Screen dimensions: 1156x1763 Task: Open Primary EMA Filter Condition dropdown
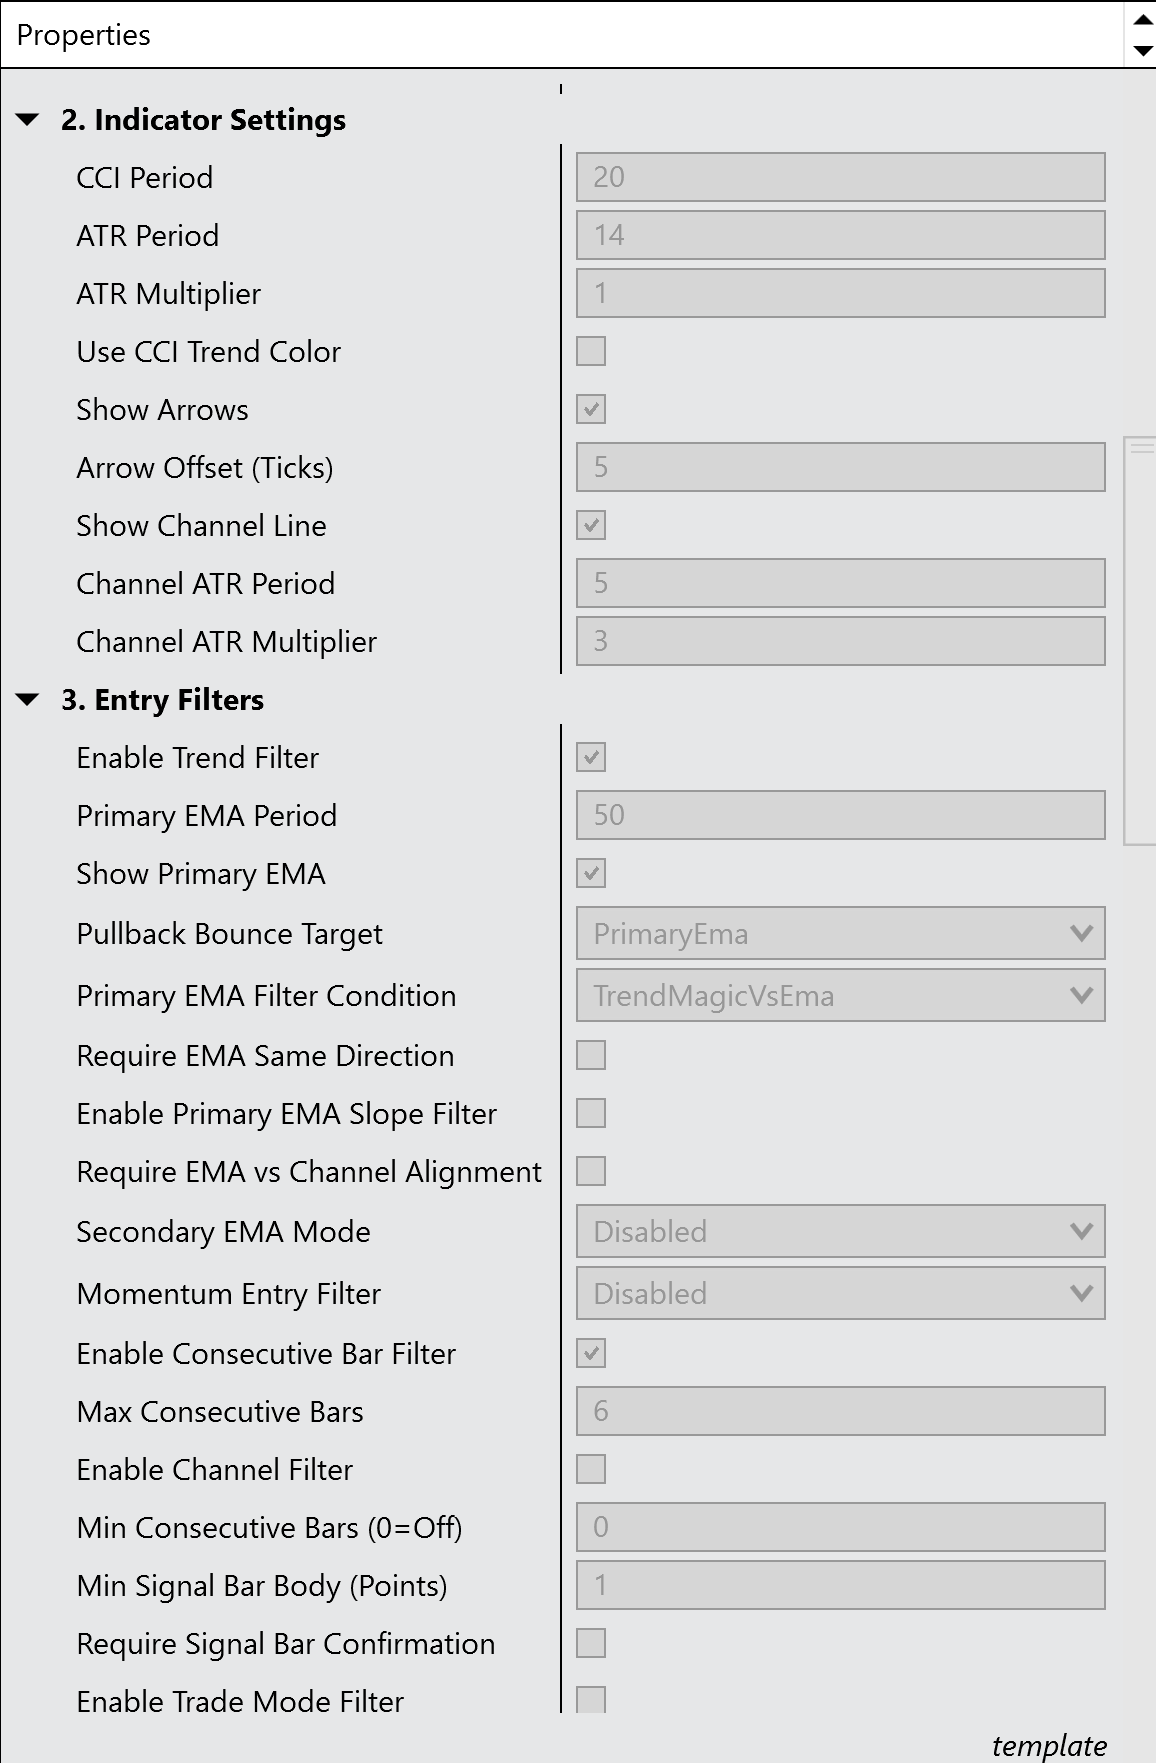point(840,996)
